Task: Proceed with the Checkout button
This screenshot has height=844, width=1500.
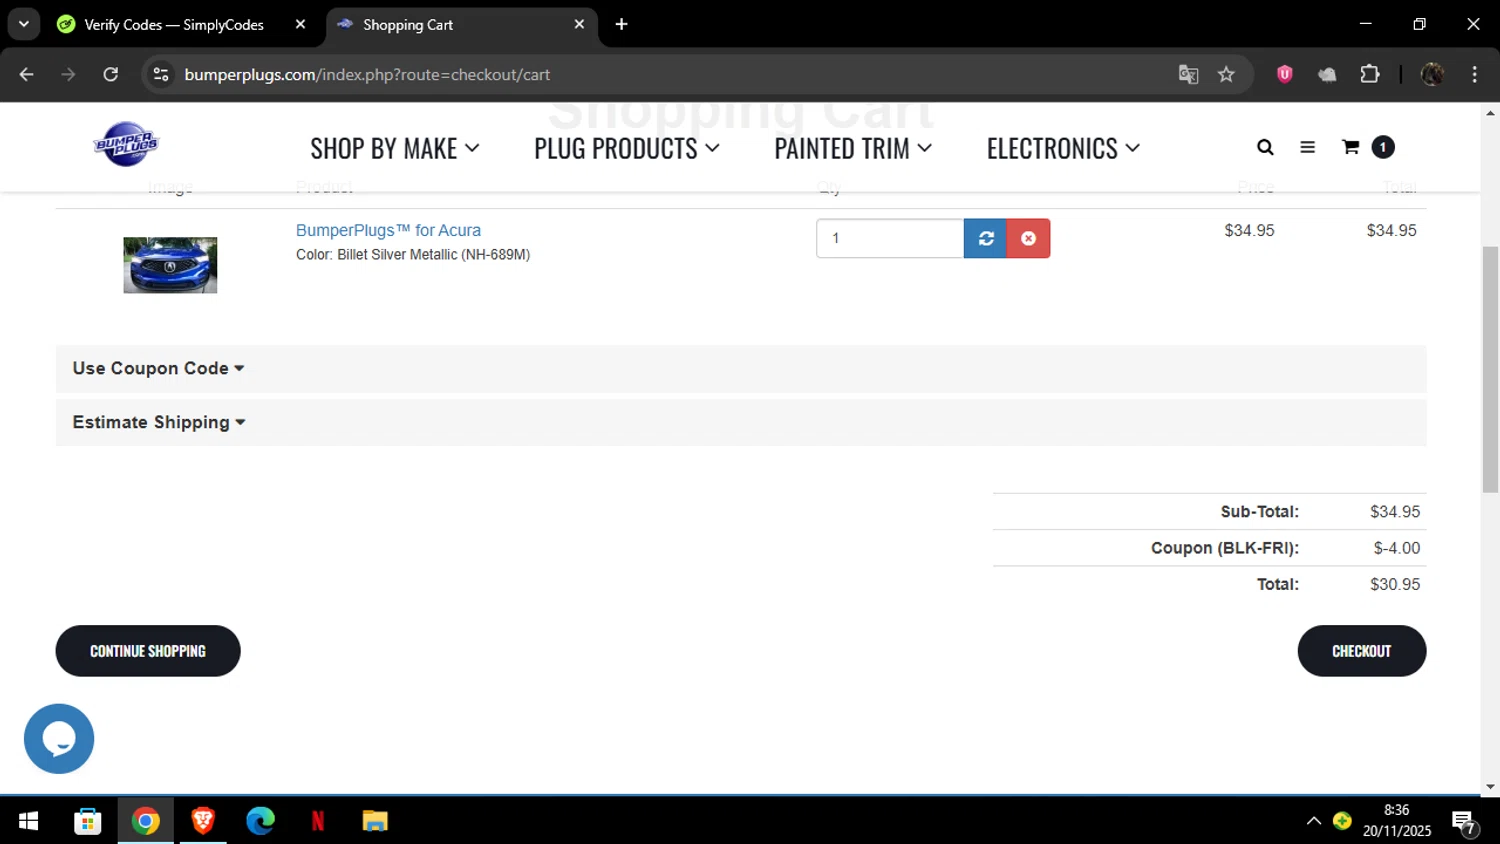Action: pos(1361,651)
